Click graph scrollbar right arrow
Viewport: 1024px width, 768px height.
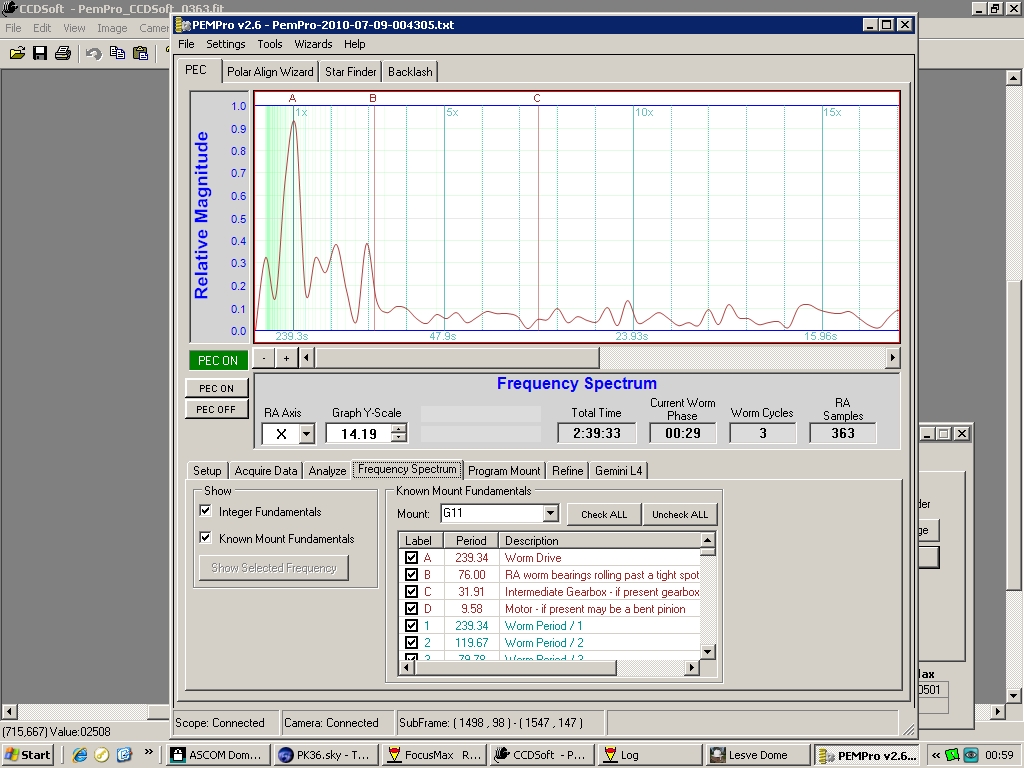(x=892, y=358)
